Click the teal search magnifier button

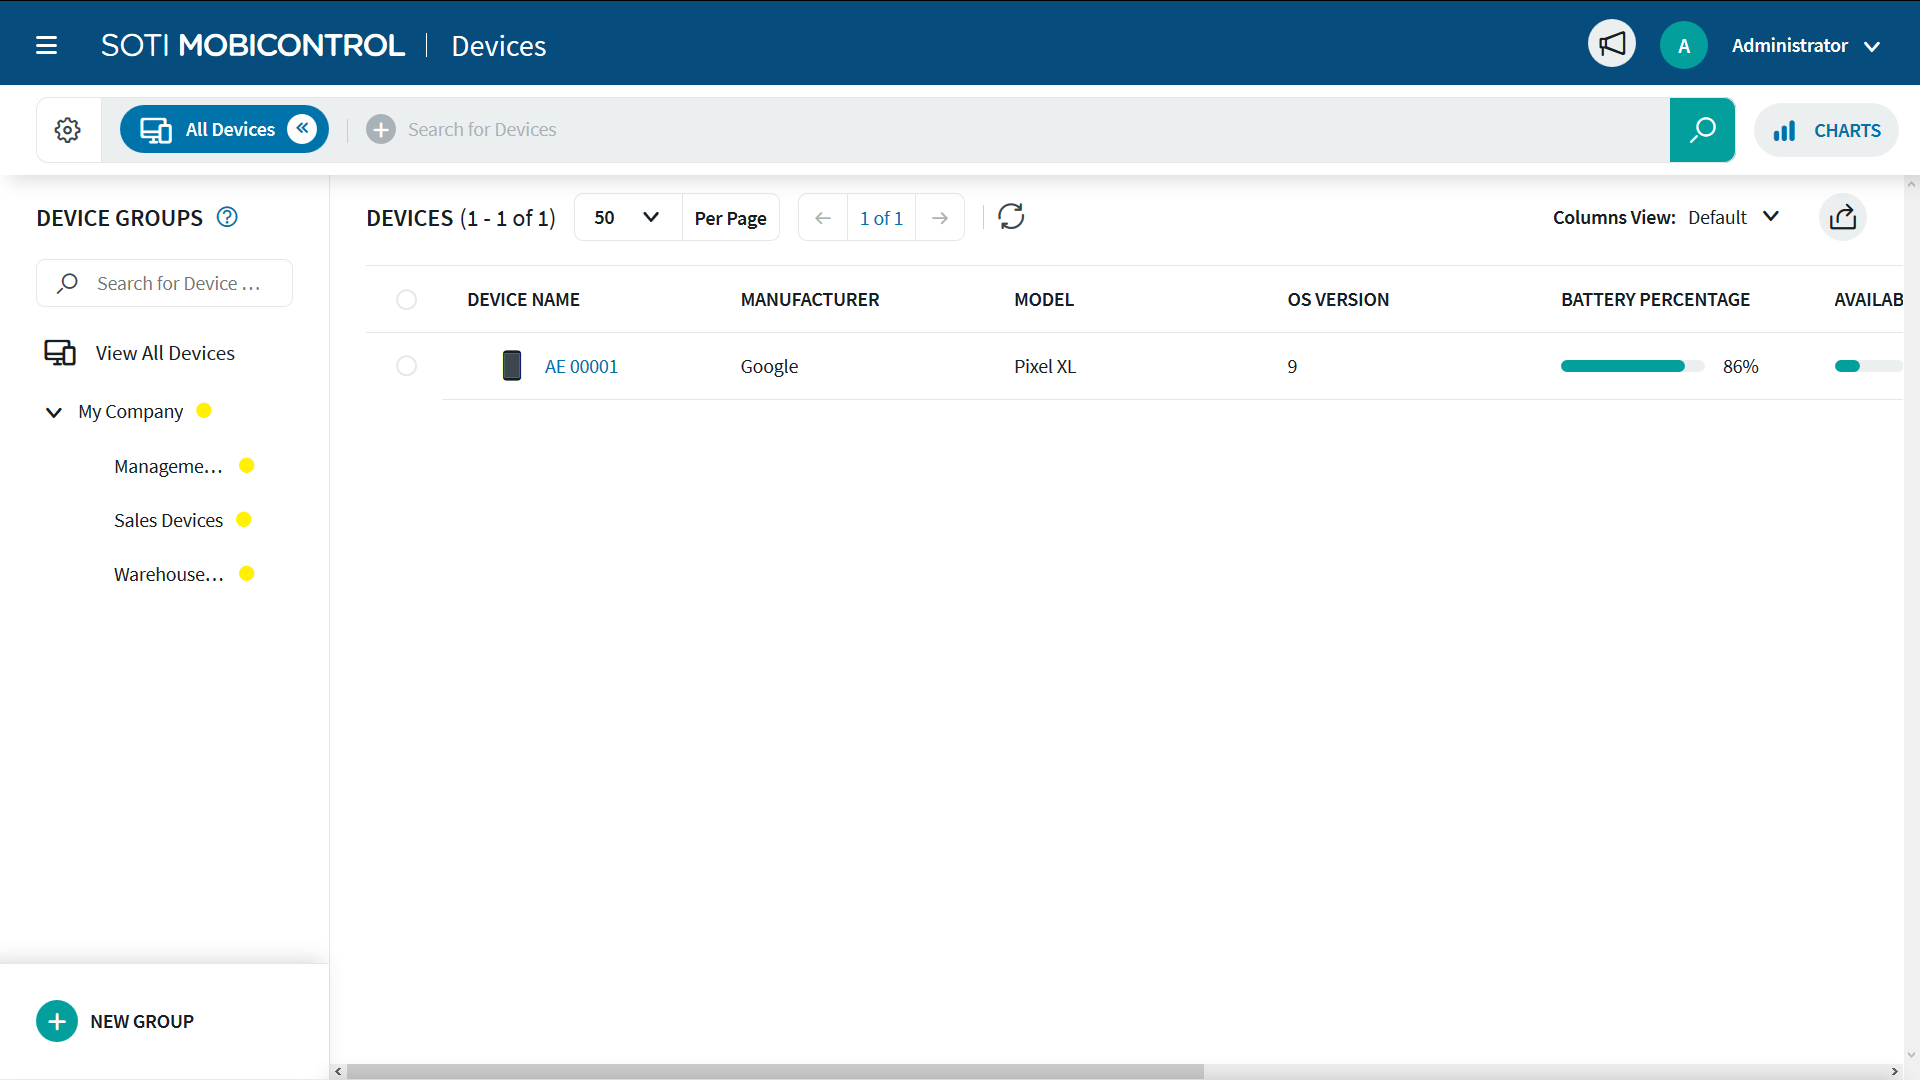[1702, 130]
